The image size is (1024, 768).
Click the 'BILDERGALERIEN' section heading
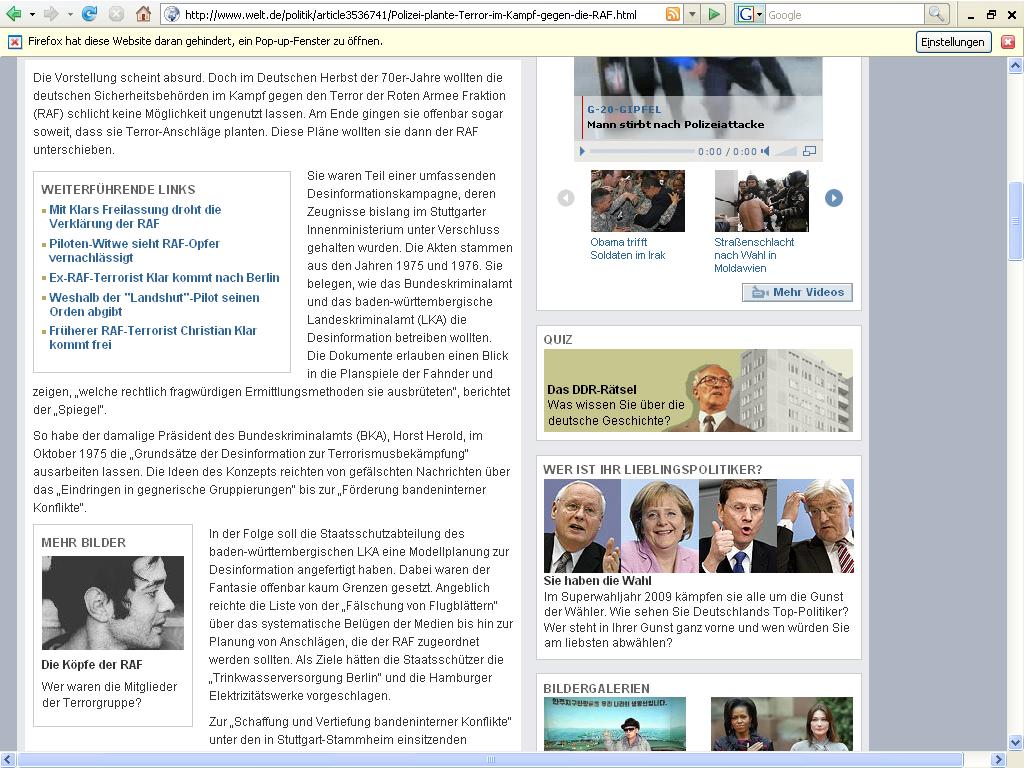click(596, 688)
